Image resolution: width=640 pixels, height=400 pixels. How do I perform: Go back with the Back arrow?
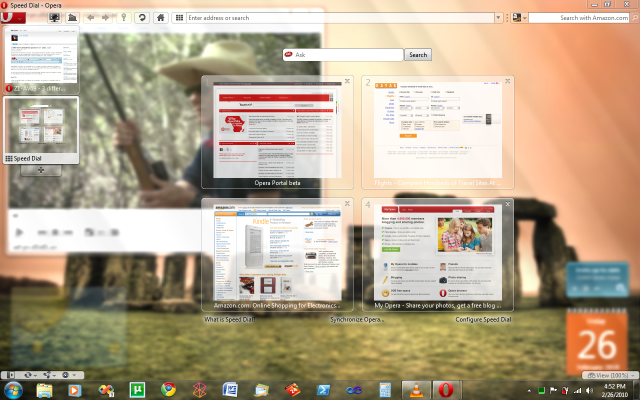coord(91,18)
